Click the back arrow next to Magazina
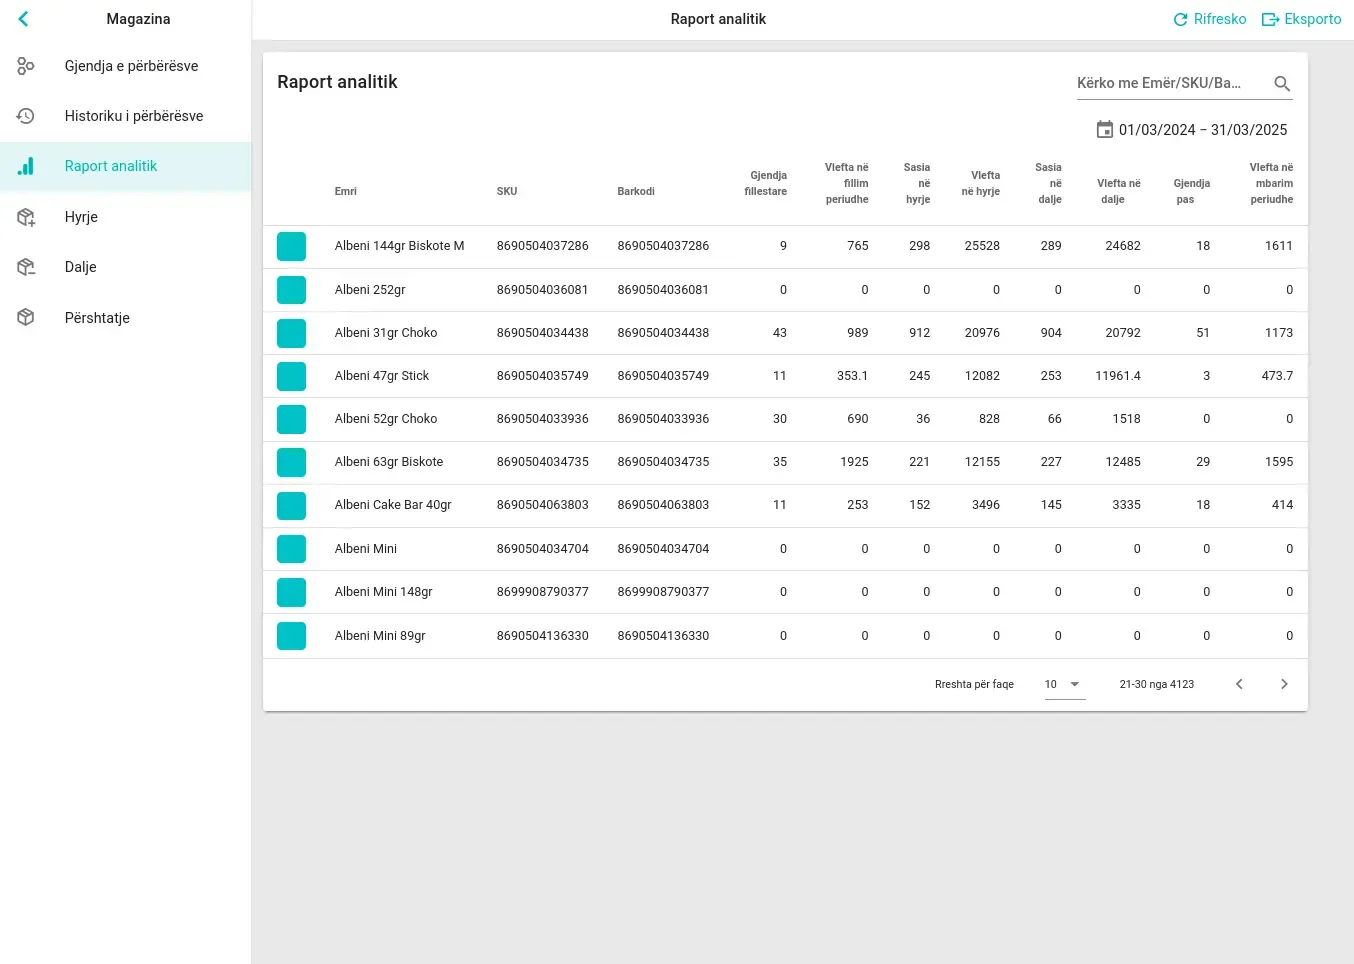Viewport: 1354px width, 964px height. (24, 19)
